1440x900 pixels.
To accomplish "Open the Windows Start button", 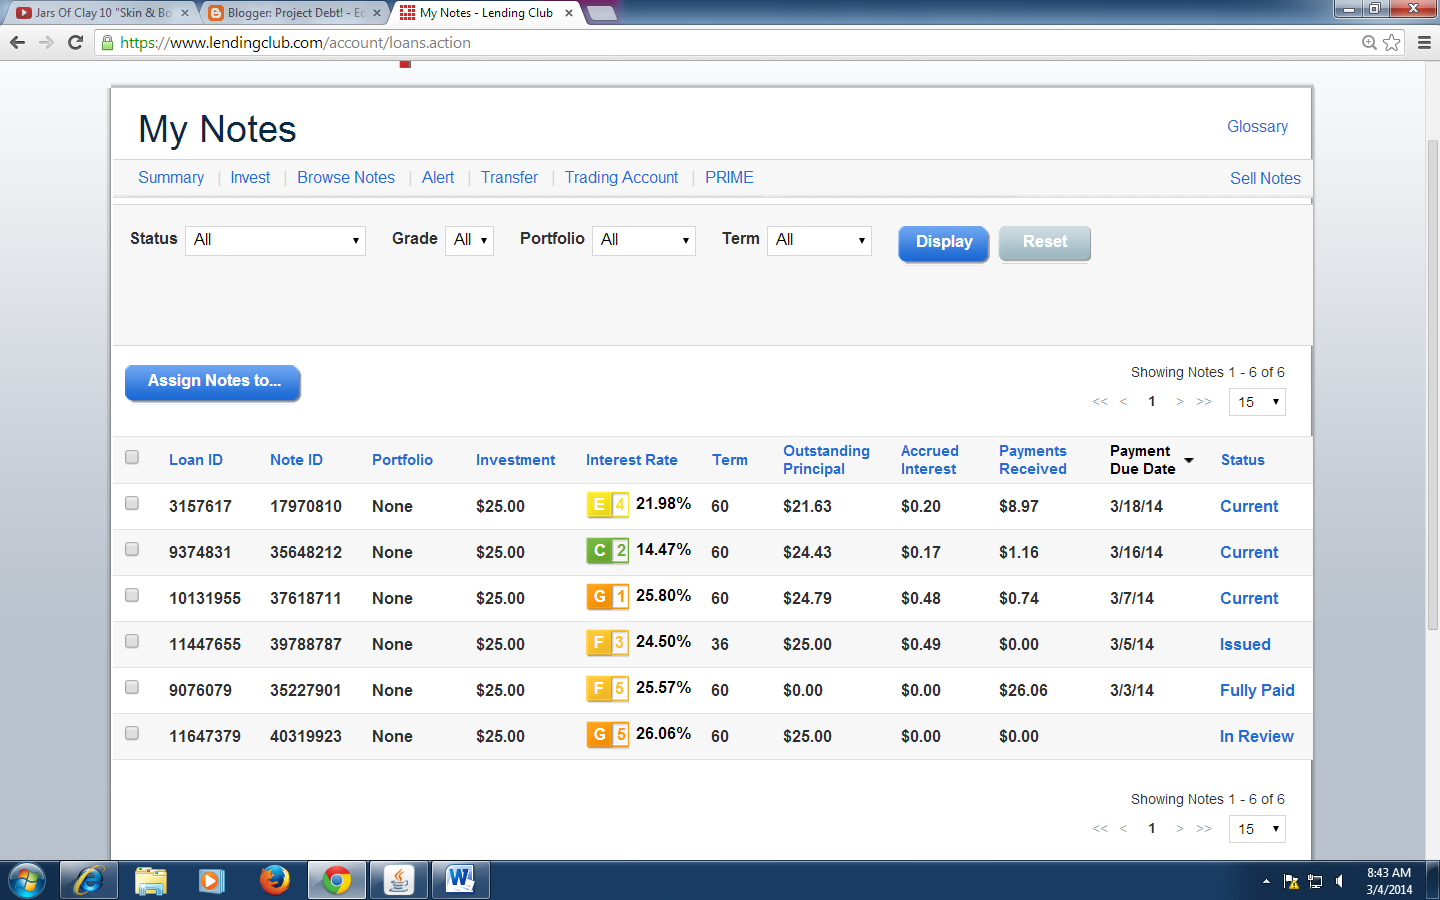I will pyautogui.click(x=27, y=881).
